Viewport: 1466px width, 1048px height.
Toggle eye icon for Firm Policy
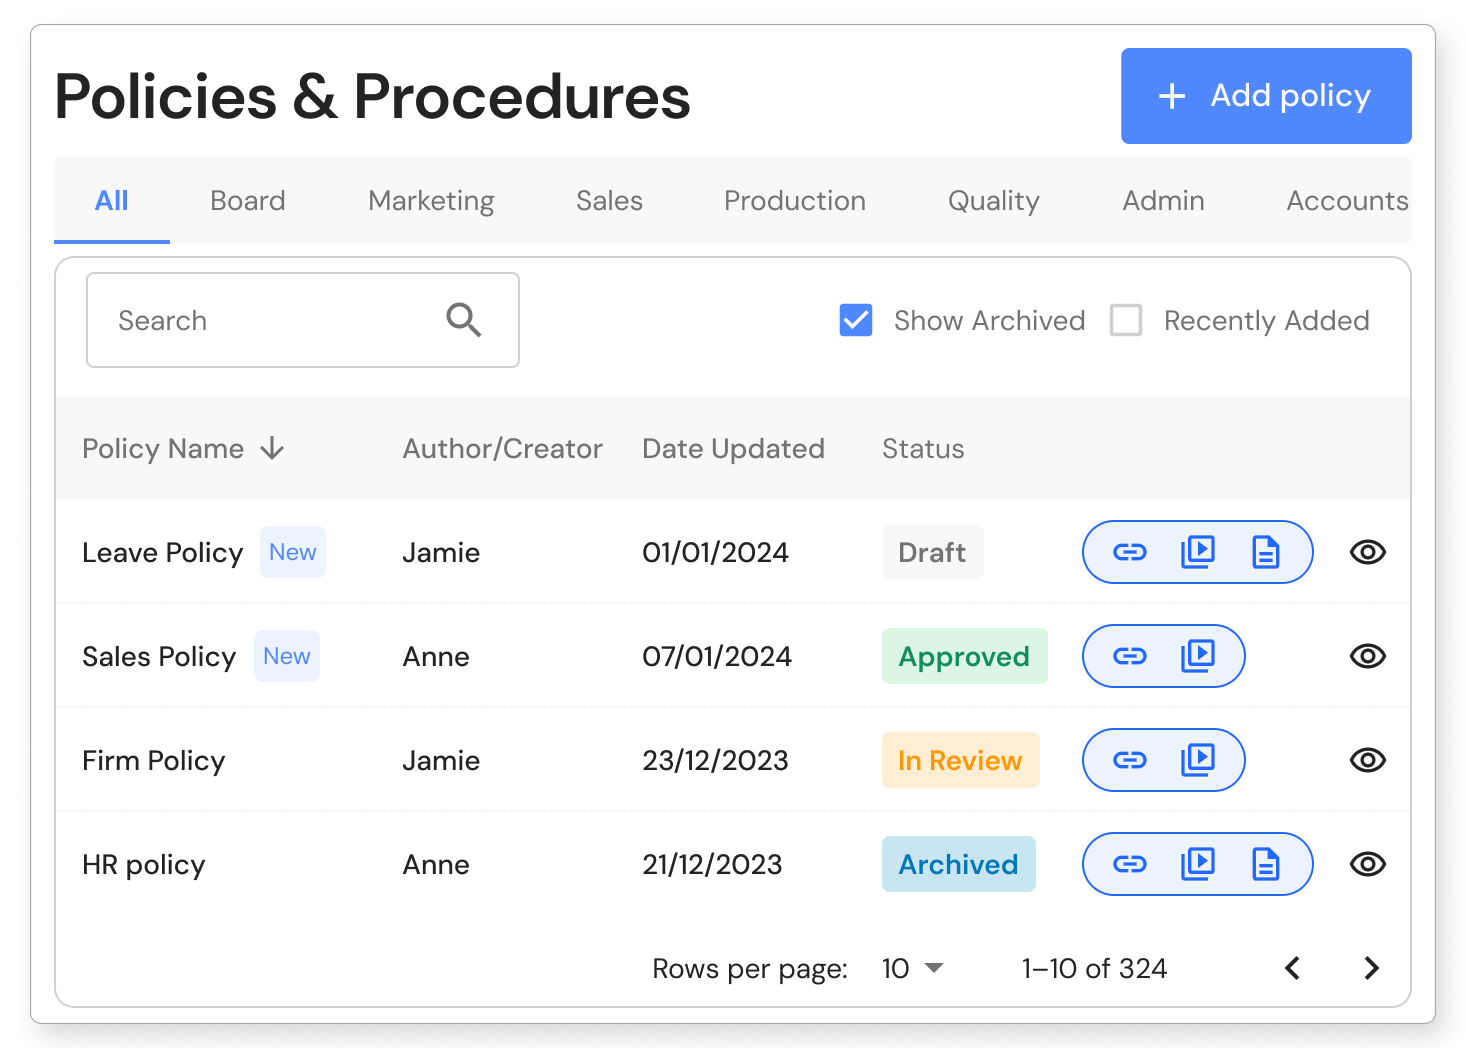[x=1367, y=760]
